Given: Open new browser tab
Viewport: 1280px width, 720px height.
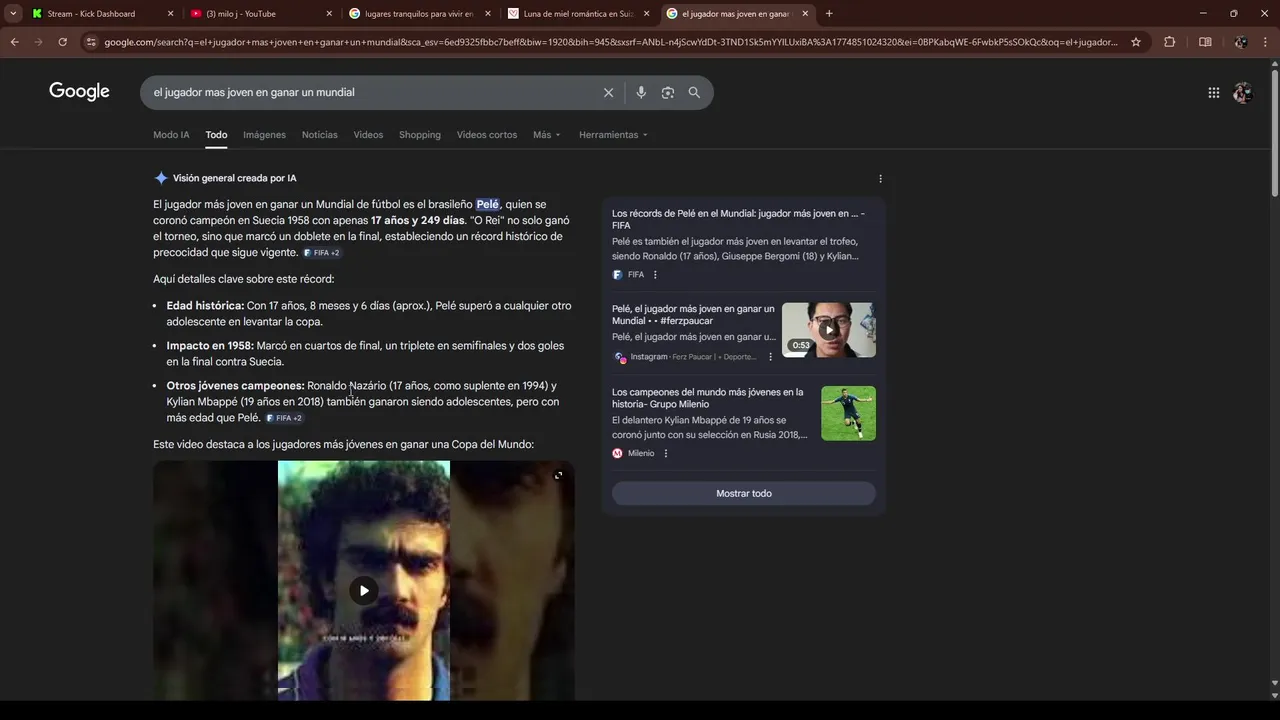Looking at the screenshot, I should [x=829, y=14].
